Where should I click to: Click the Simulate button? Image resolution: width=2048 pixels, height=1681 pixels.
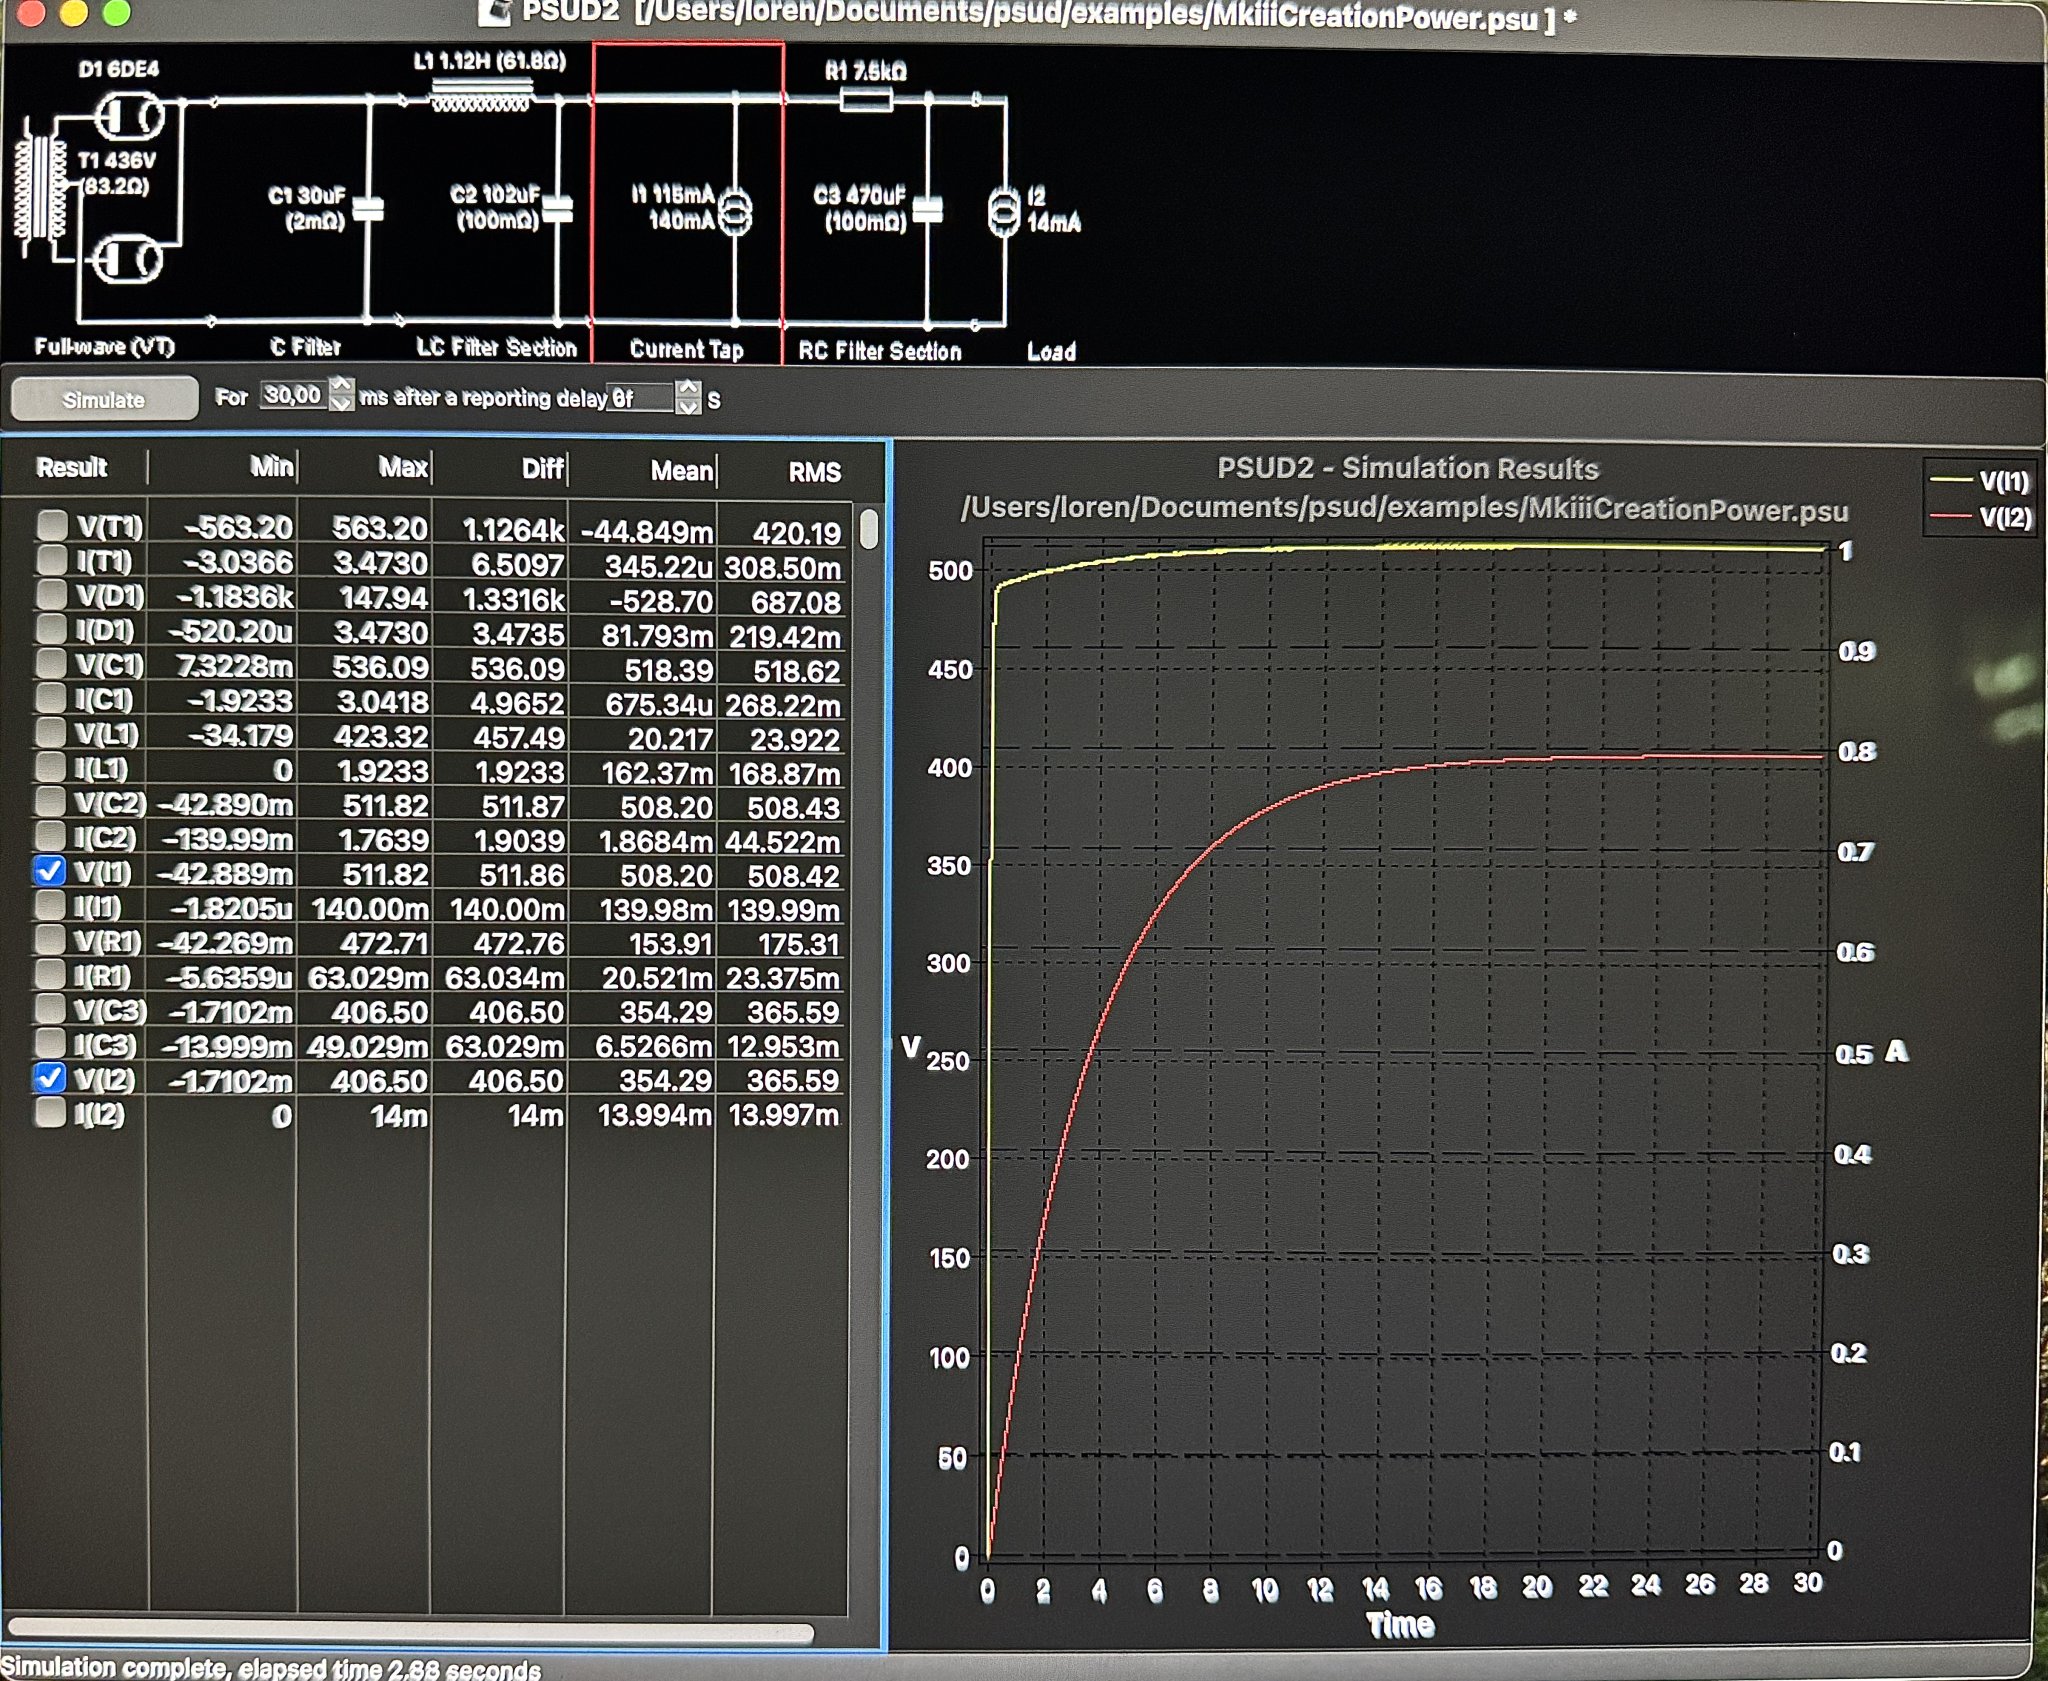[104, 399]
